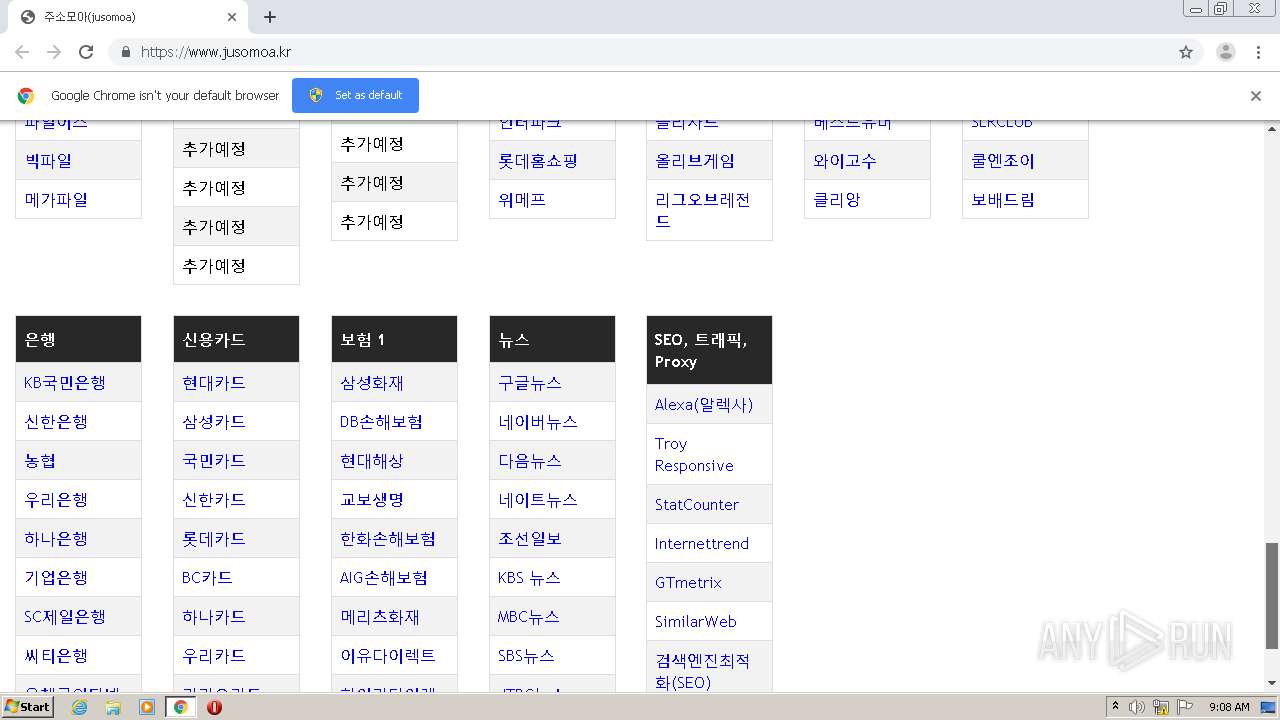Click the browser back arrow
The width and height of the screenshot is (1280, 720).
(22, 52)
